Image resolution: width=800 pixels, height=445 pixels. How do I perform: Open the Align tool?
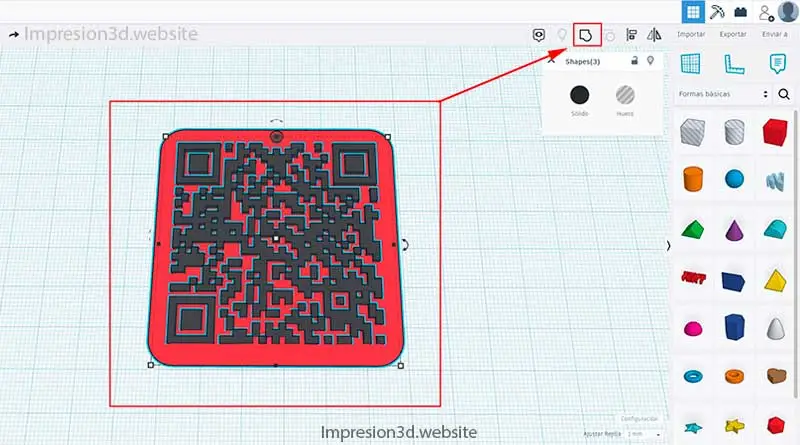tap(632, 35)
